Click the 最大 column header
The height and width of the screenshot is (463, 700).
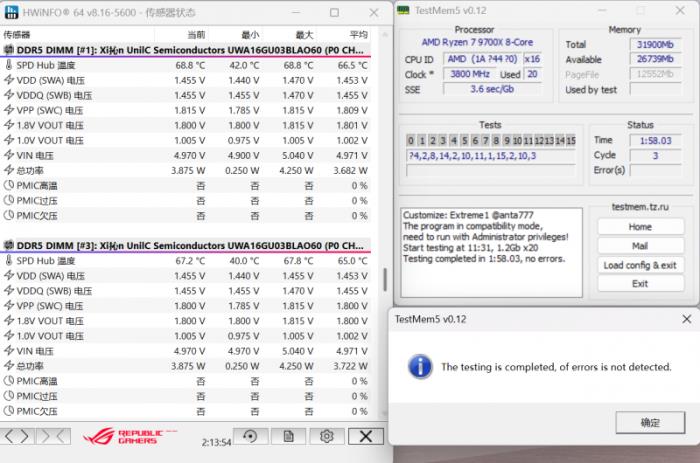click(290, 34)
